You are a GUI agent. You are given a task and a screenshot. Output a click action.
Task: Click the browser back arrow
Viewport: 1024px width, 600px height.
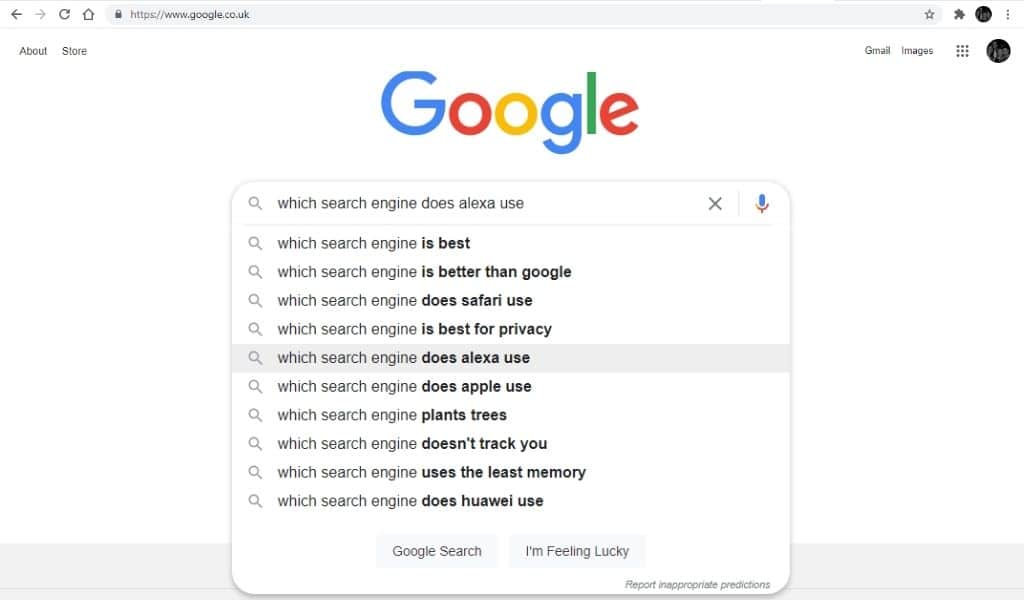tap(16, 14)
